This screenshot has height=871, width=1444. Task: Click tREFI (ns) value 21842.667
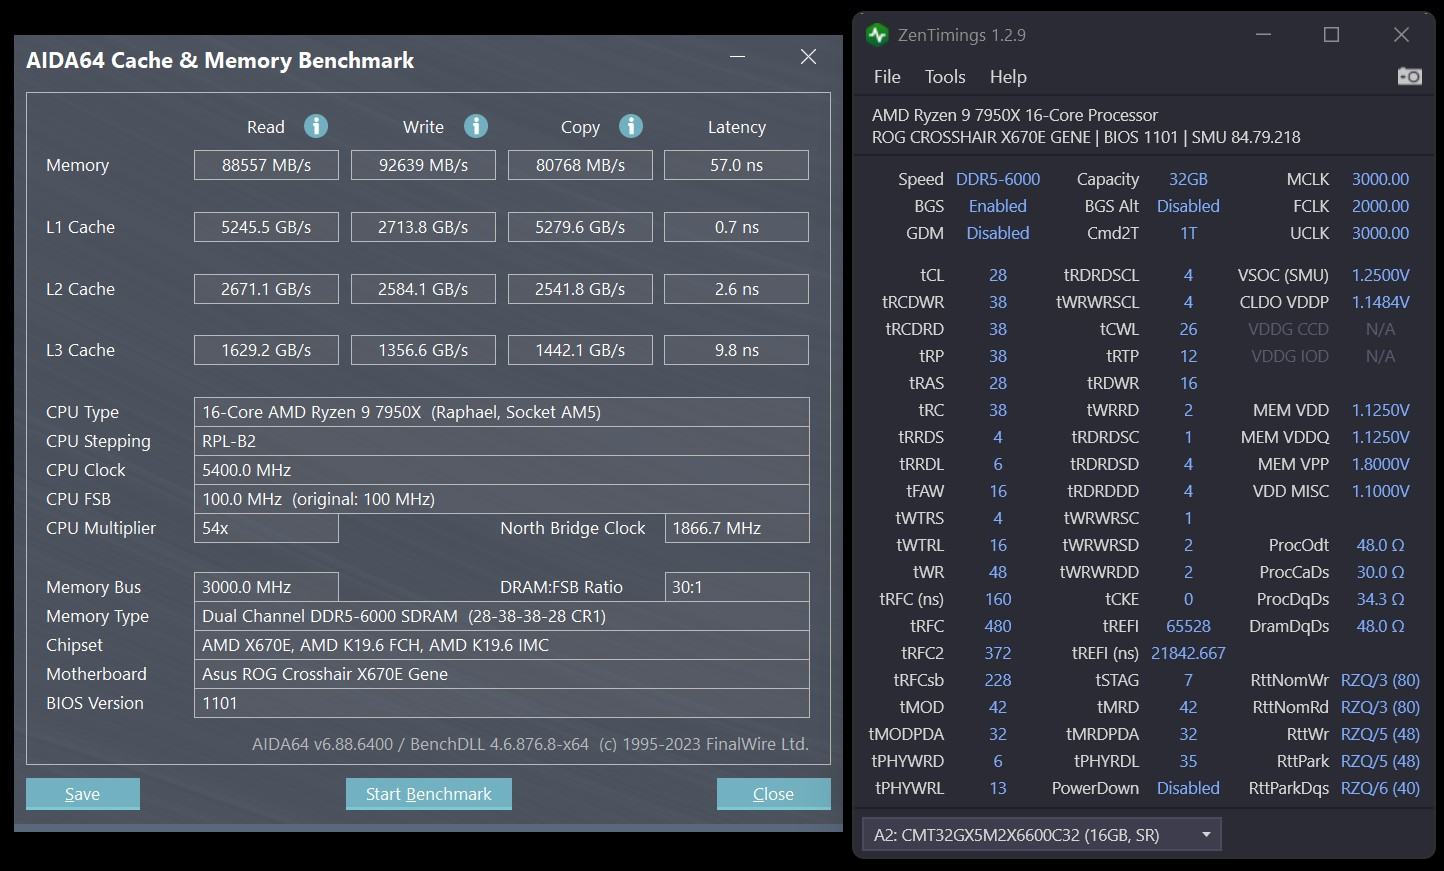[x=1188, y=653]
